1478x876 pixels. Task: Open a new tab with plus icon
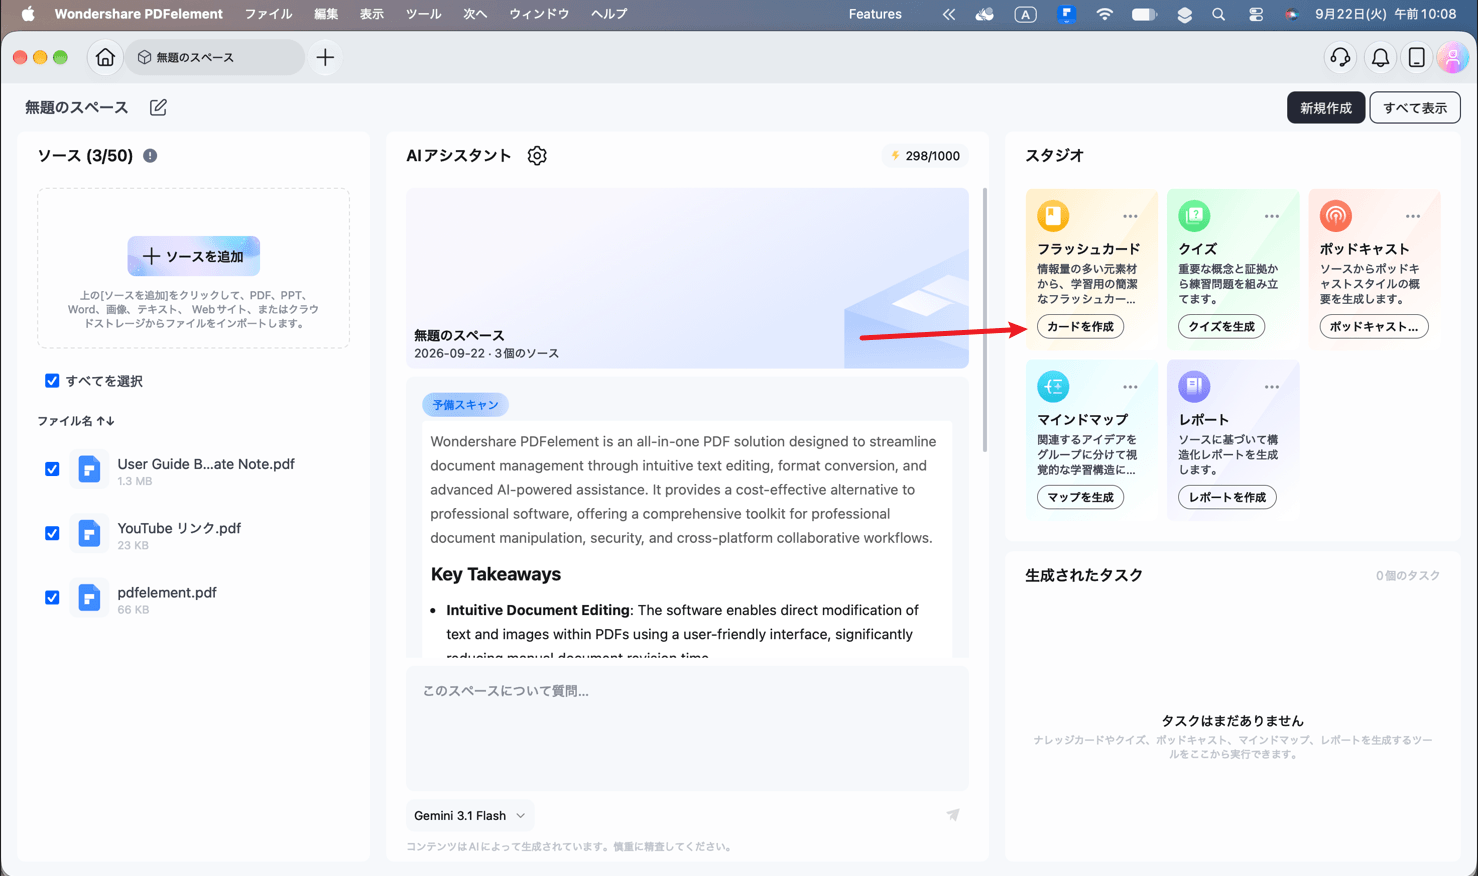325,58
